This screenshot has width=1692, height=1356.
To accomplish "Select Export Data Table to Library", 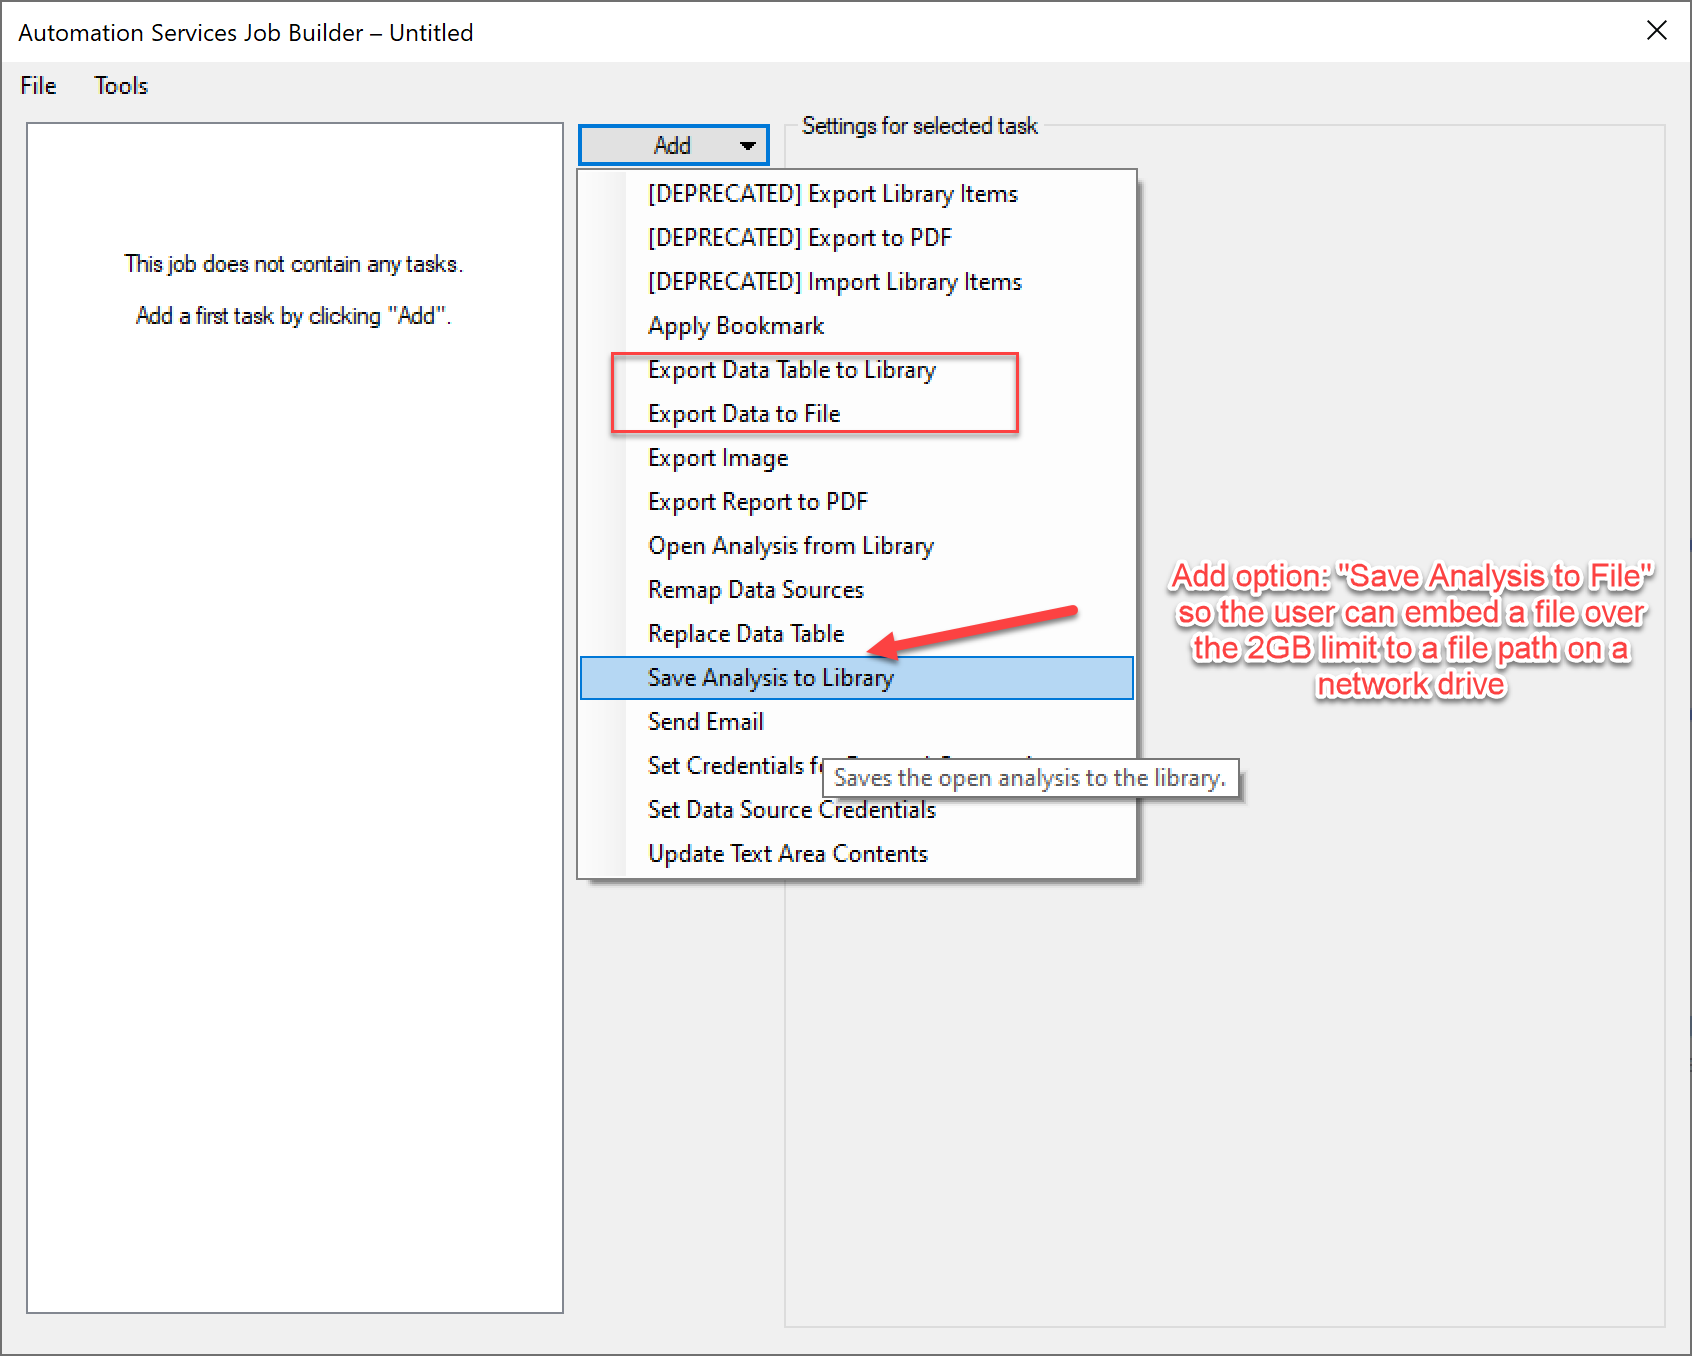I will pos(791,370).
